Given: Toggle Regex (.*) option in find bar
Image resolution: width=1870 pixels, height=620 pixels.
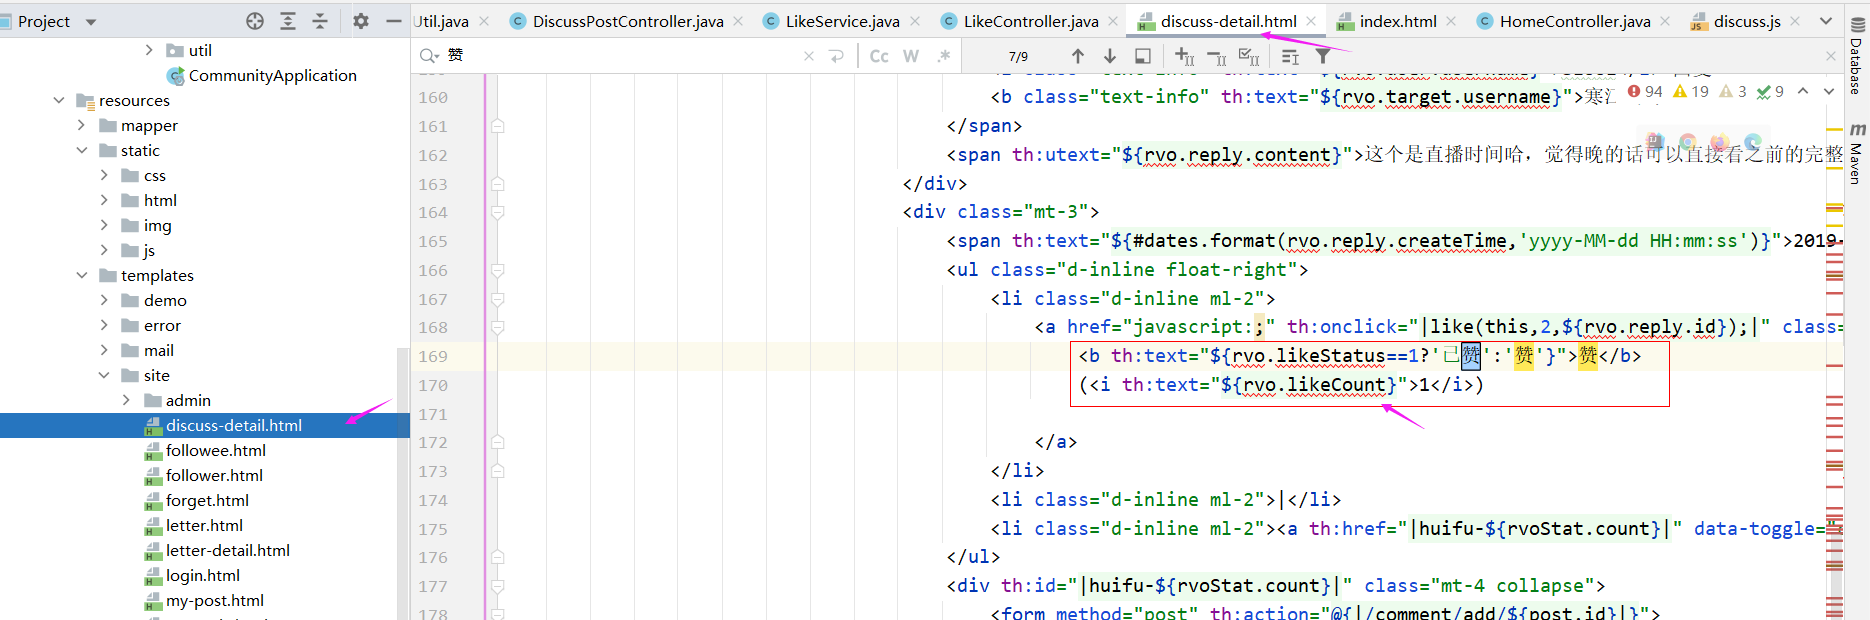Looking at the screenshot, I should pyautogui.click(x=943, y=56).
